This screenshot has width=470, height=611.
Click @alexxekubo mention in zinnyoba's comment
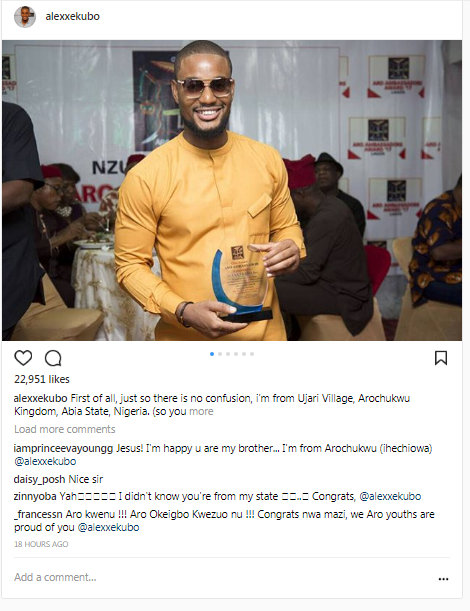[x=390, y=496]
